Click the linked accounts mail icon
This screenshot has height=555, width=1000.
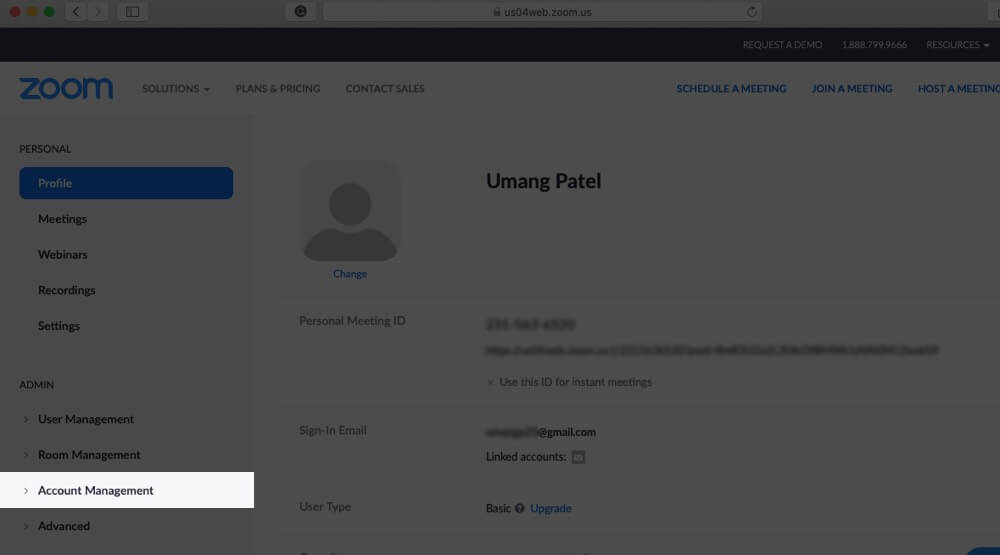[578, 457]
